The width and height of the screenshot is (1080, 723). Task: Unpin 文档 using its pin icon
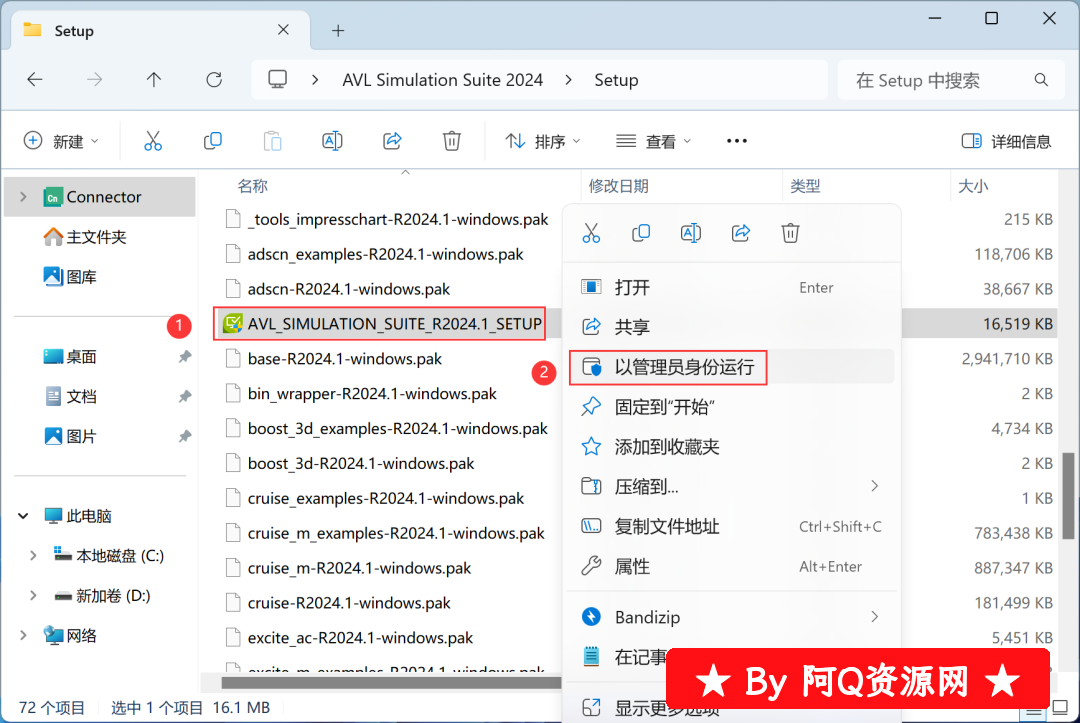coord(185,397)
